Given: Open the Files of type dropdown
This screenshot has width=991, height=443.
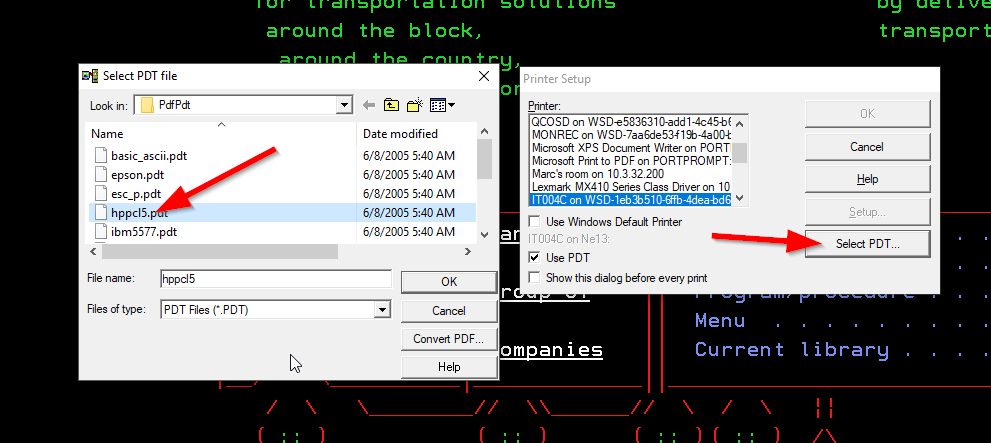Looking at the screenshot, I should pos(381,310).
